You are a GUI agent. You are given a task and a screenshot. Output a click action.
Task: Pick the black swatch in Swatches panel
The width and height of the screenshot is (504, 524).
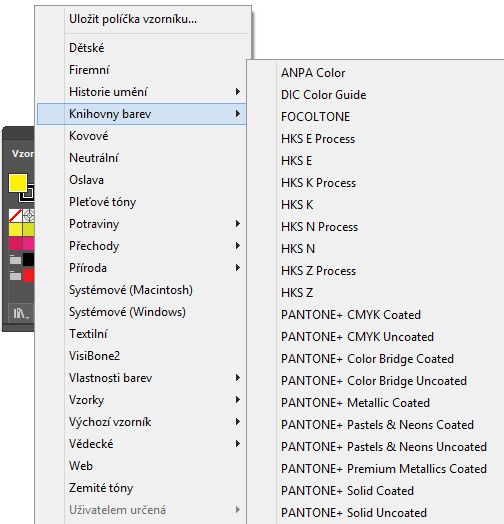[x=28, y=259]
